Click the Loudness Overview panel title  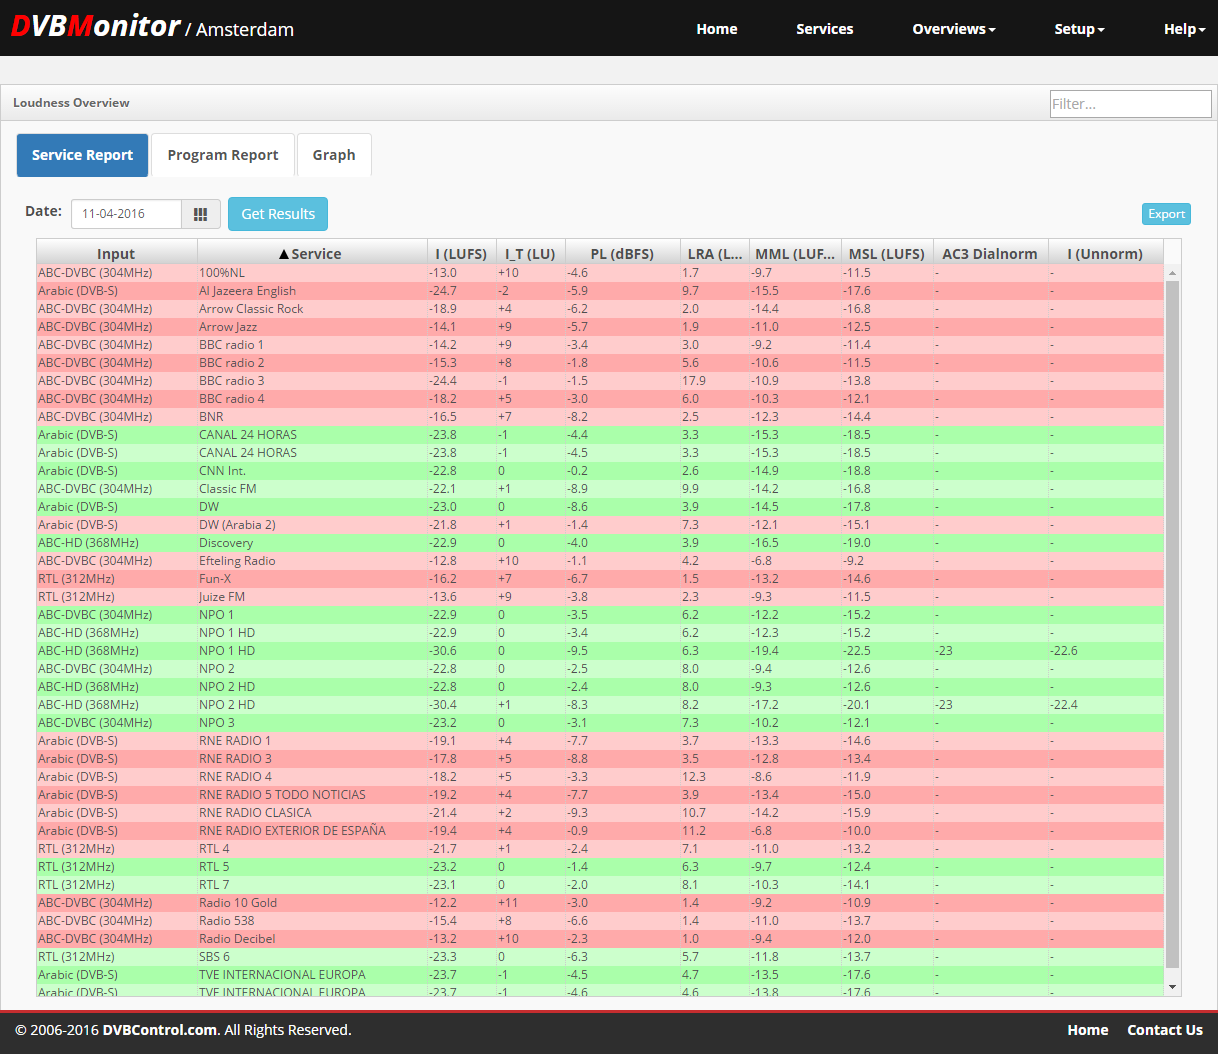tap(71, 103)
